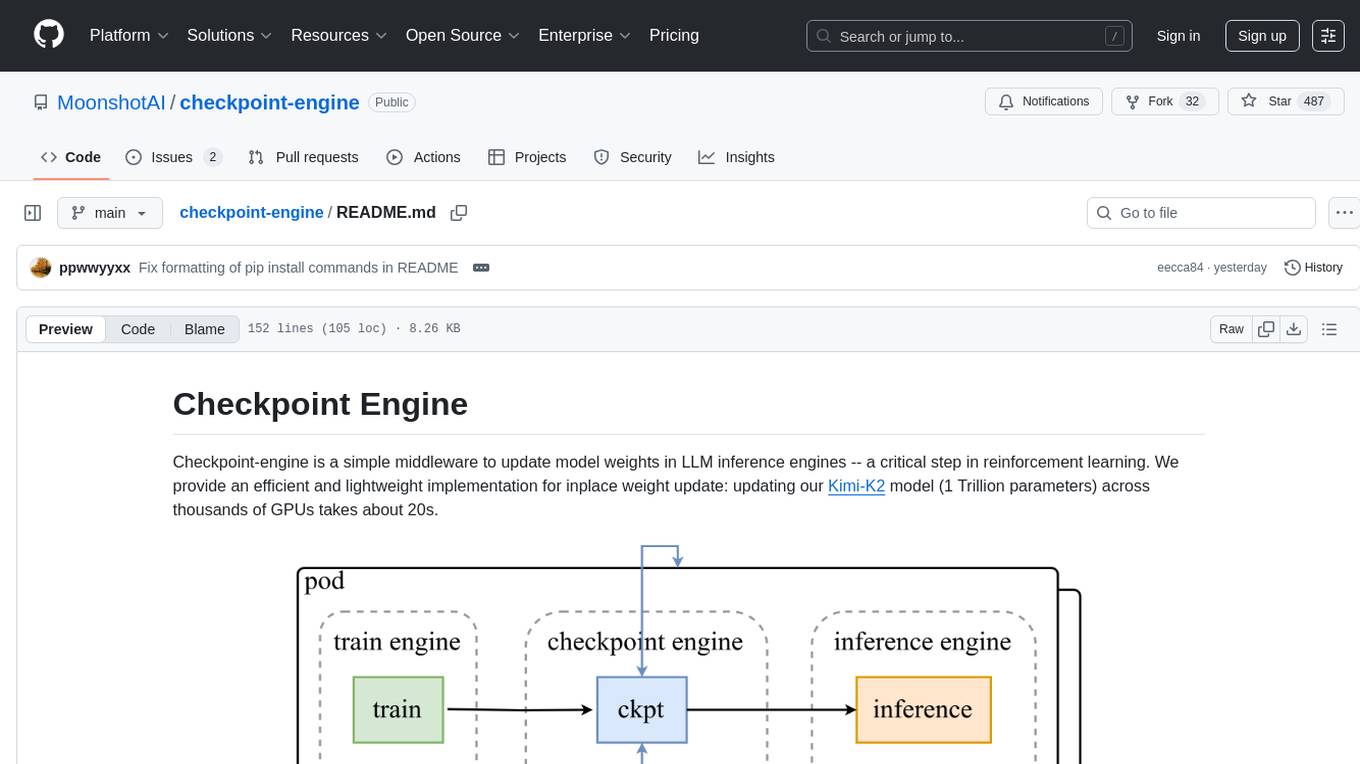
Task: Expand the Enterprise menu
Action: coord(584,35)
